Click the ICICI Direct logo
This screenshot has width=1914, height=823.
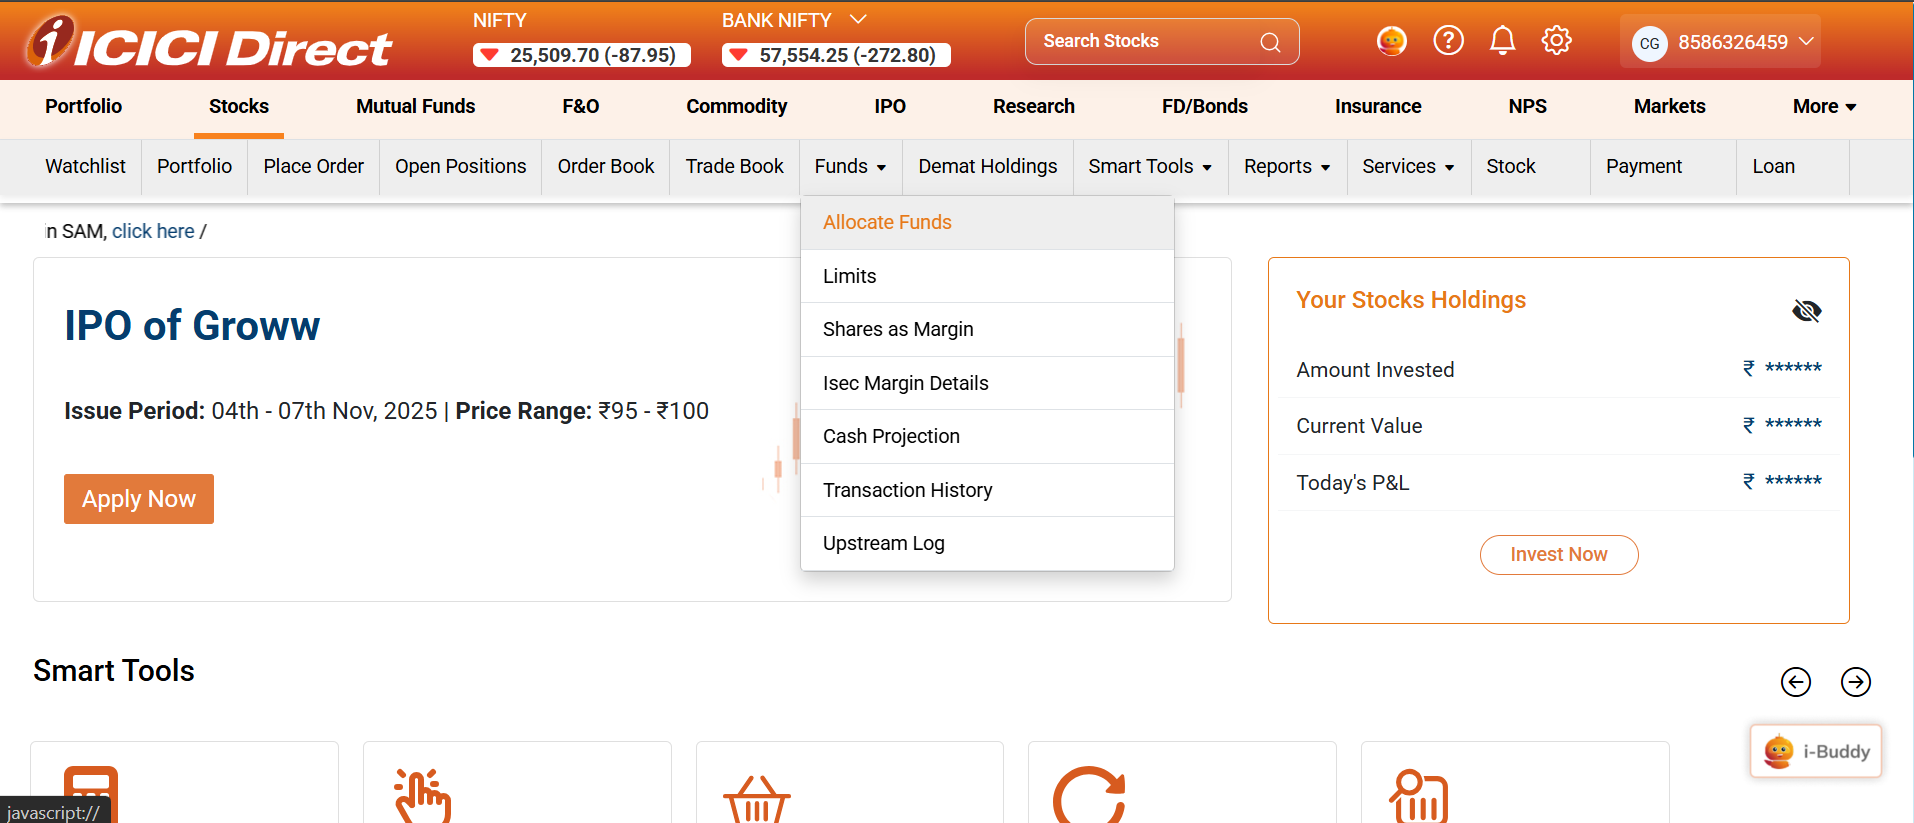click(x=208, y=43)
